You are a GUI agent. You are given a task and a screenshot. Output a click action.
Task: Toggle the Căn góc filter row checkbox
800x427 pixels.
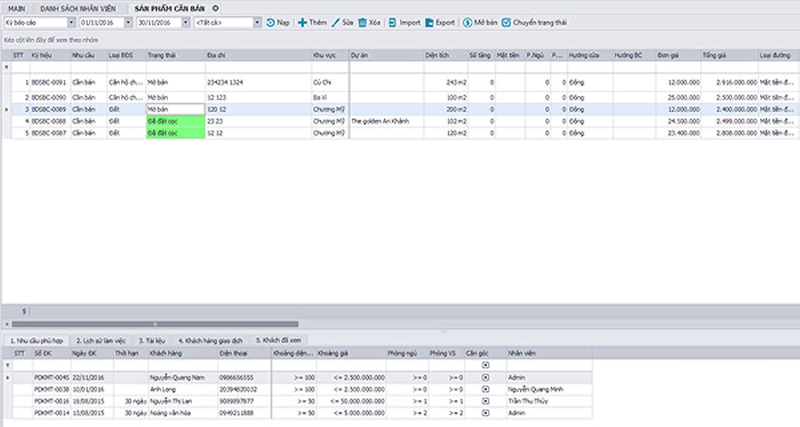click(485, 365)
